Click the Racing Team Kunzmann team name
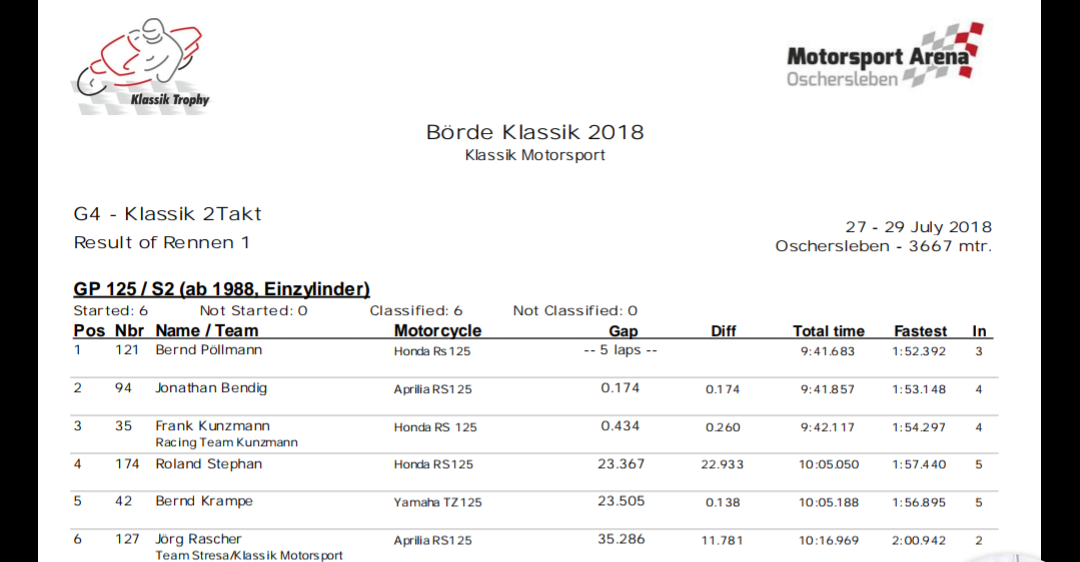This screenshot has width=1080, height=562. pos(226,442)
